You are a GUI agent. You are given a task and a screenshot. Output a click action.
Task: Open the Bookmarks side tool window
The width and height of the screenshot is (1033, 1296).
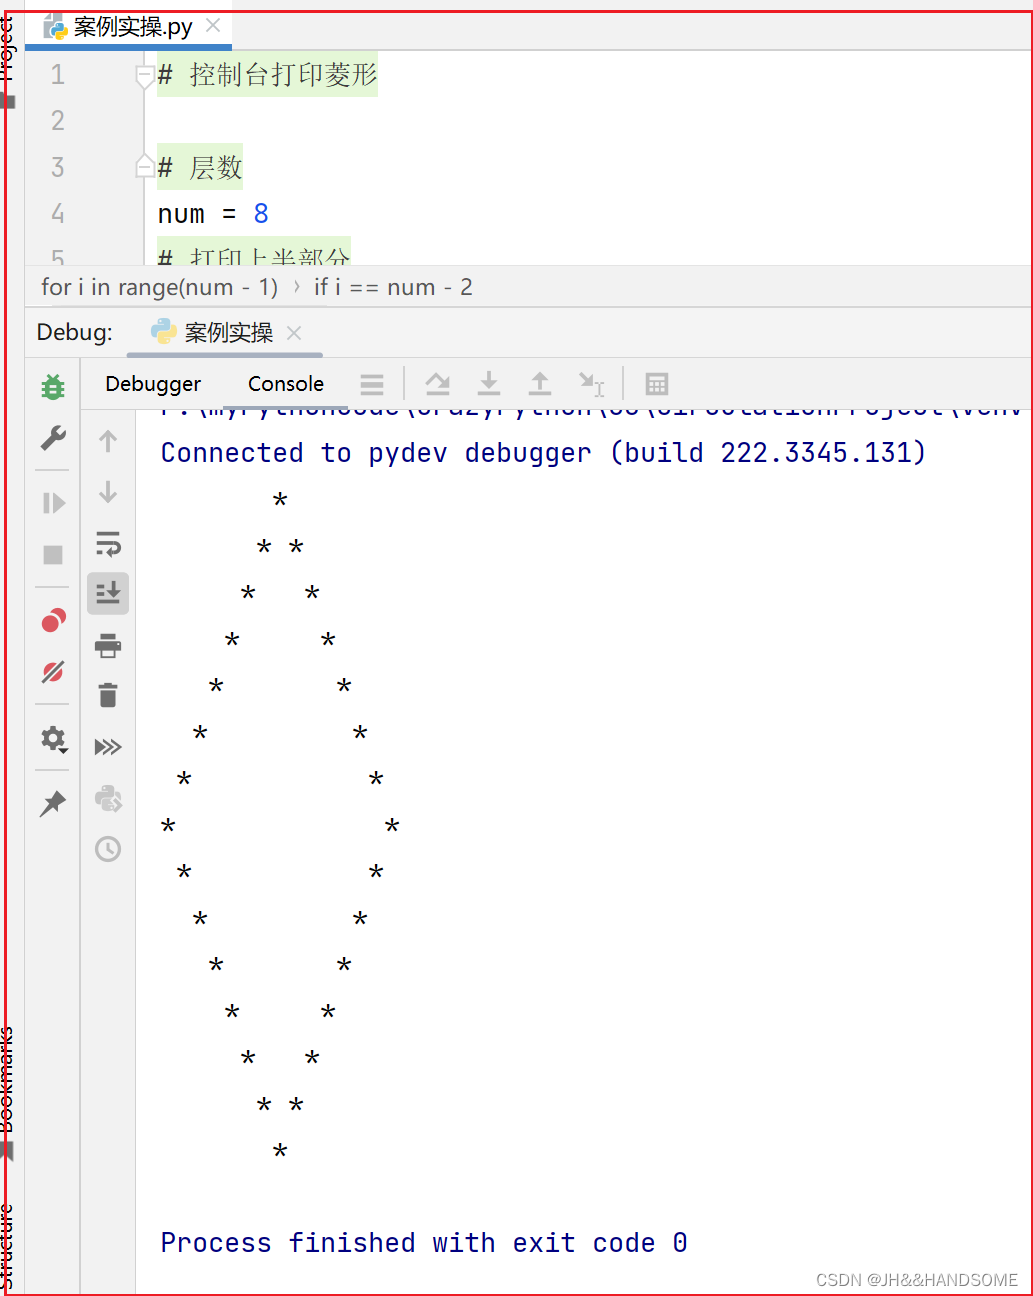coord(8,1092)
